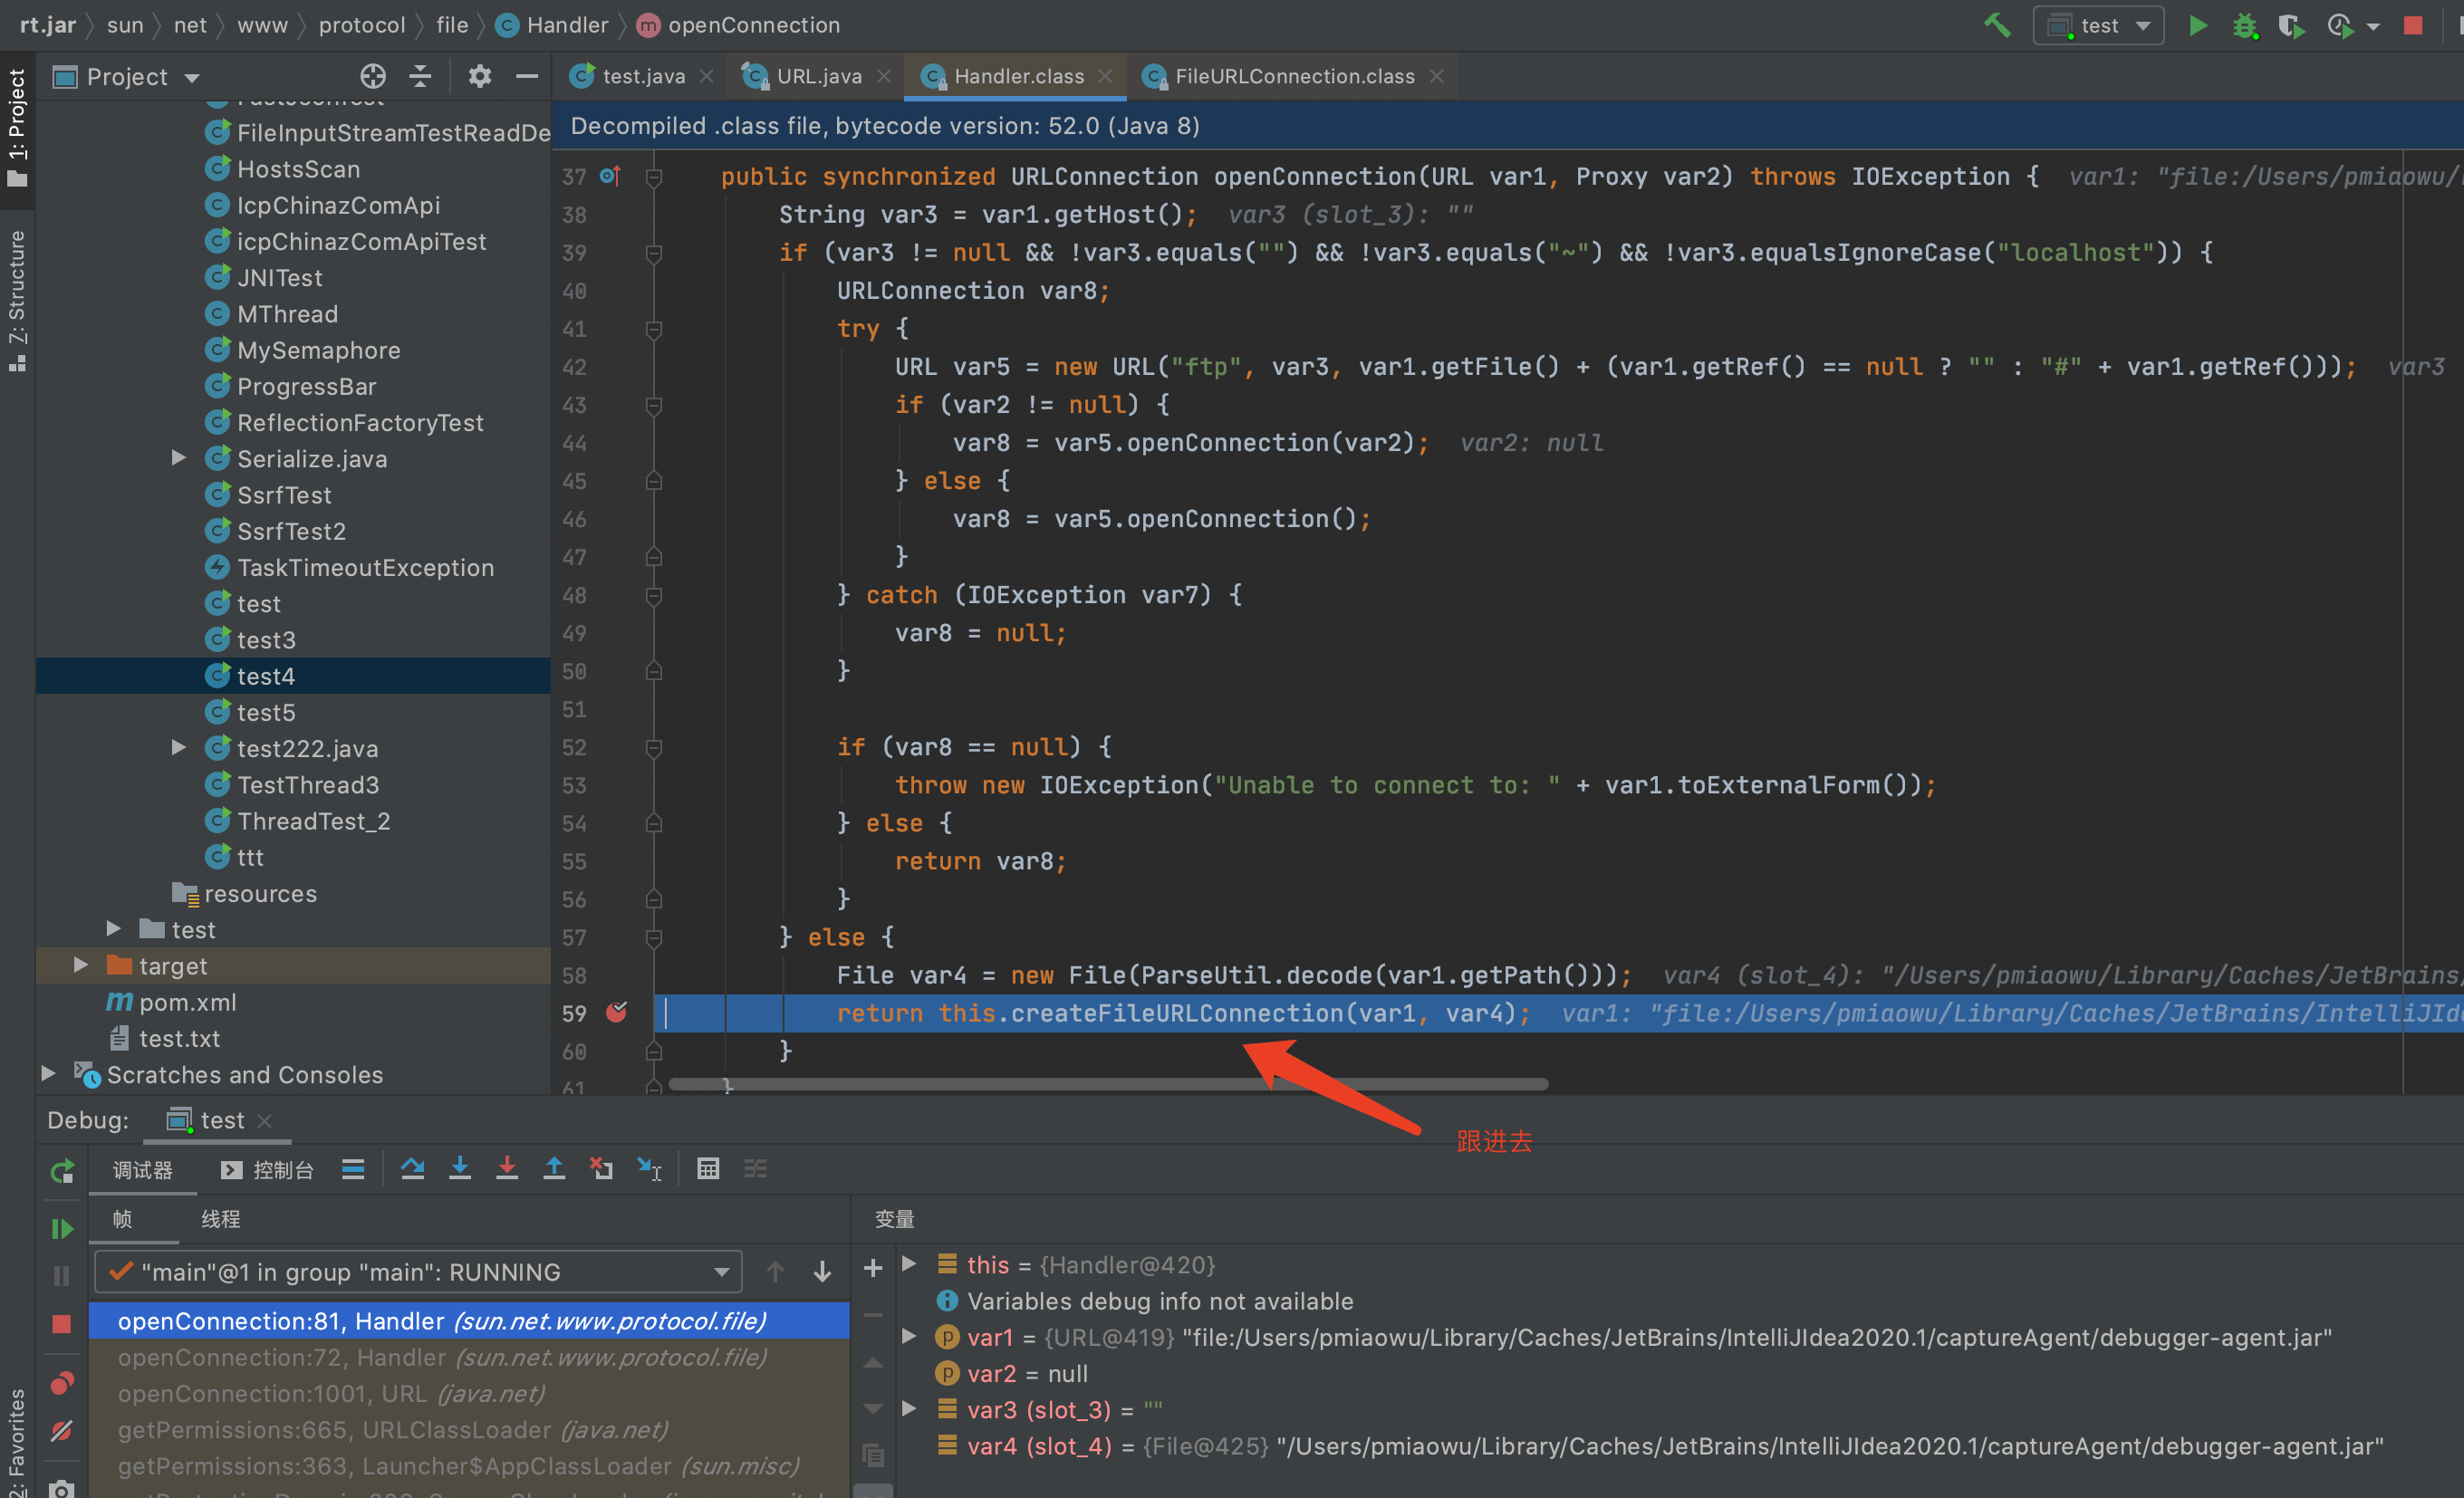Viewport: 2464px width, 1498px height.
Task: Expand the target folder
Action: [x=81, y=965]
